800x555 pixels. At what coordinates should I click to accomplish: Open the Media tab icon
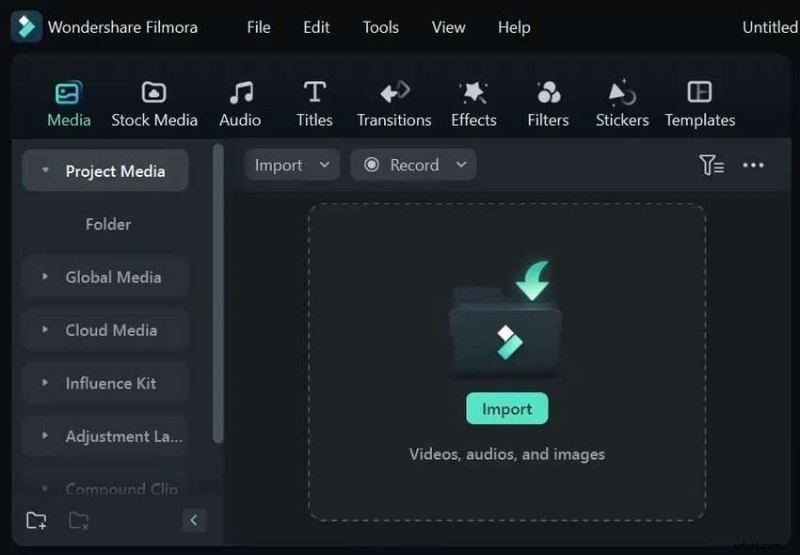pos(68,93)
